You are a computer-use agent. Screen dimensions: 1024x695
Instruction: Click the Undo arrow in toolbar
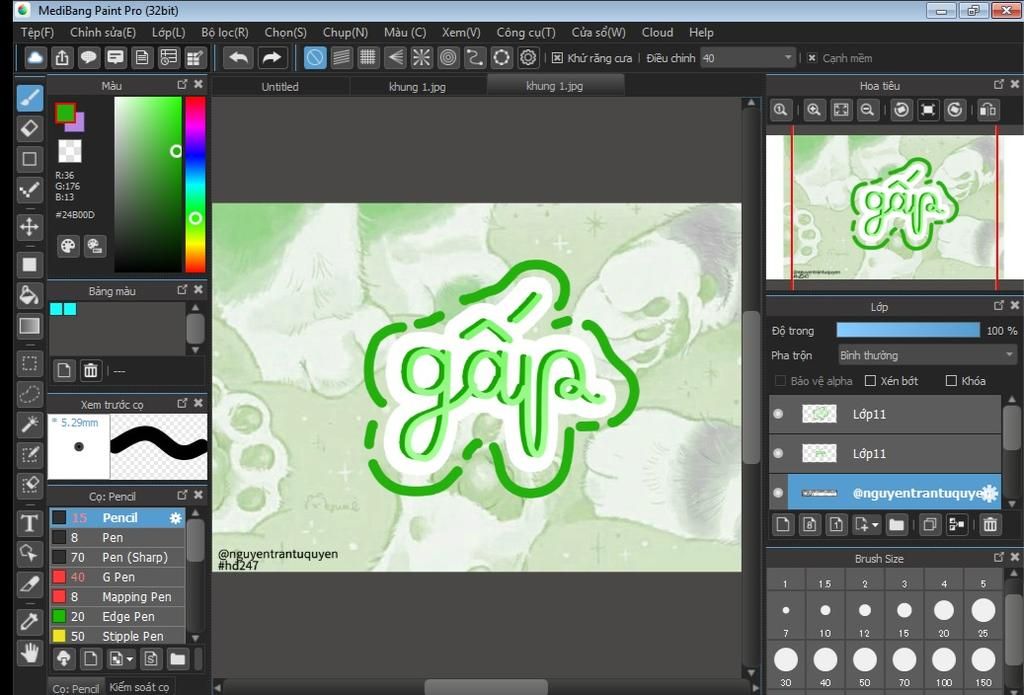click(238, 58)
